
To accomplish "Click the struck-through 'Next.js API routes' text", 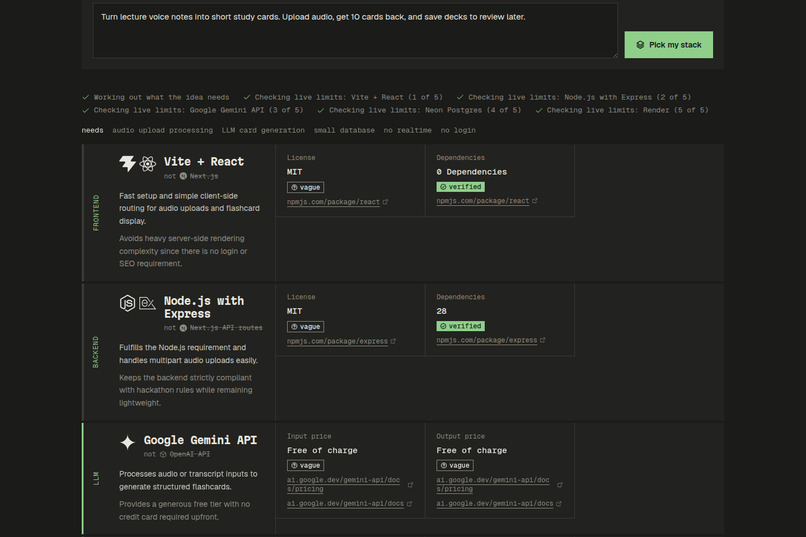I will pyautogui.click(x=226, y=328).
